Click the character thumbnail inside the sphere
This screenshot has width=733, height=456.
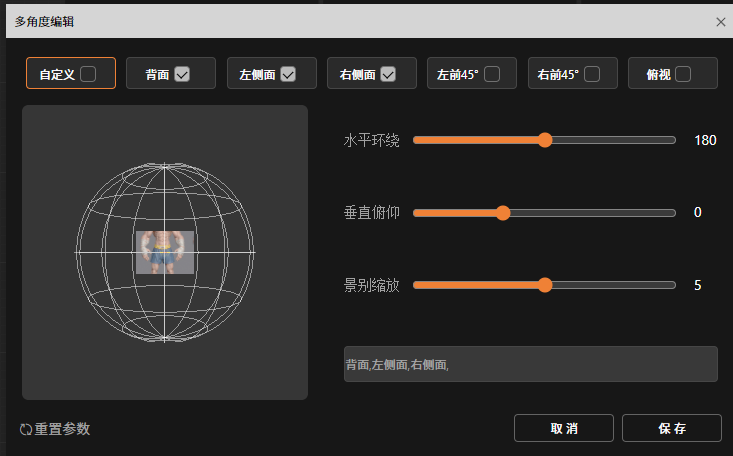pyautogui.click(x=165, y=252)
